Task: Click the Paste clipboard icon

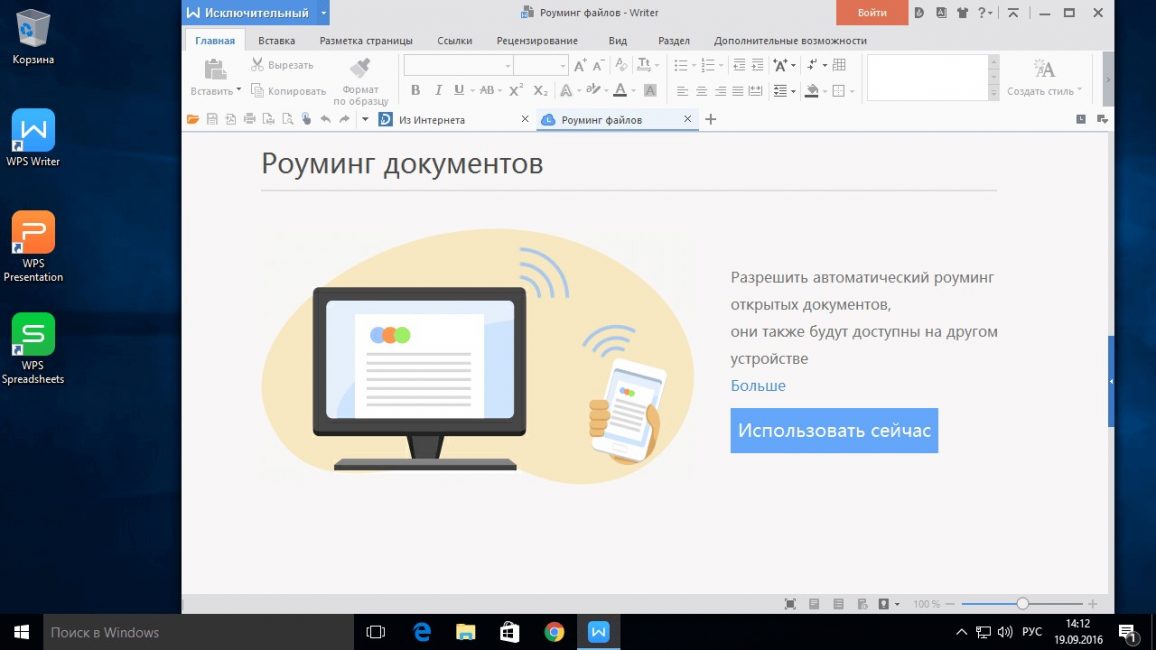Action: click(215, 69)
